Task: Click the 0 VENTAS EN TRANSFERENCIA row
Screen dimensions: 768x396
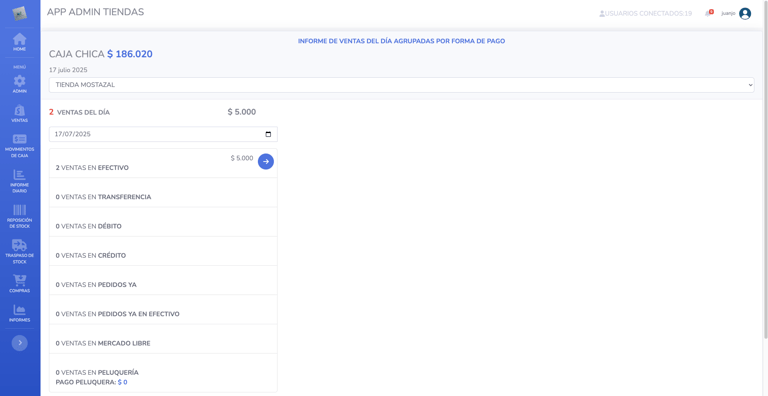Action: point(163,193)
